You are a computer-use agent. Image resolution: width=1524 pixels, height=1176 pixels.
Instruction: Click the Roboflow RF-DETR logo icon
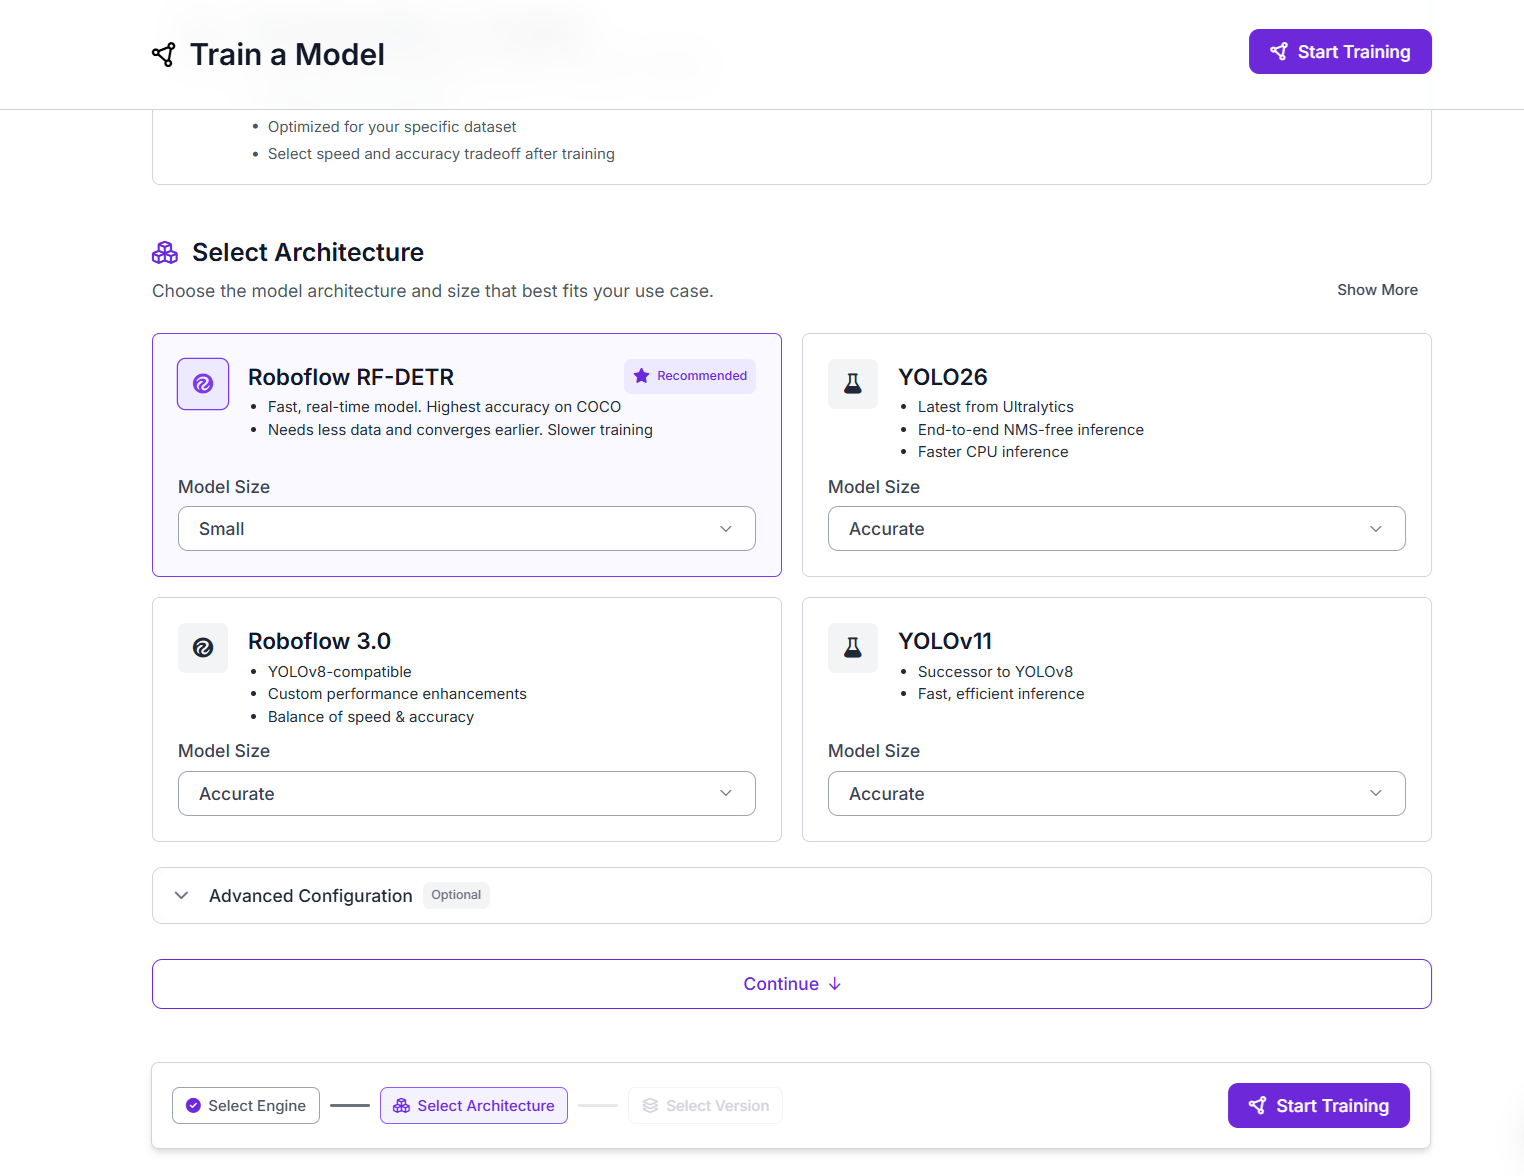point(203,384)
